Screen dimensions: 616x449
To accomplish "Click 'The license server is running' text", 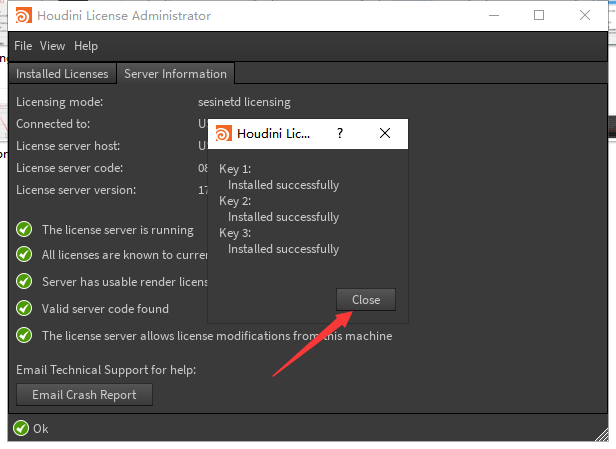I will (118, 230).
